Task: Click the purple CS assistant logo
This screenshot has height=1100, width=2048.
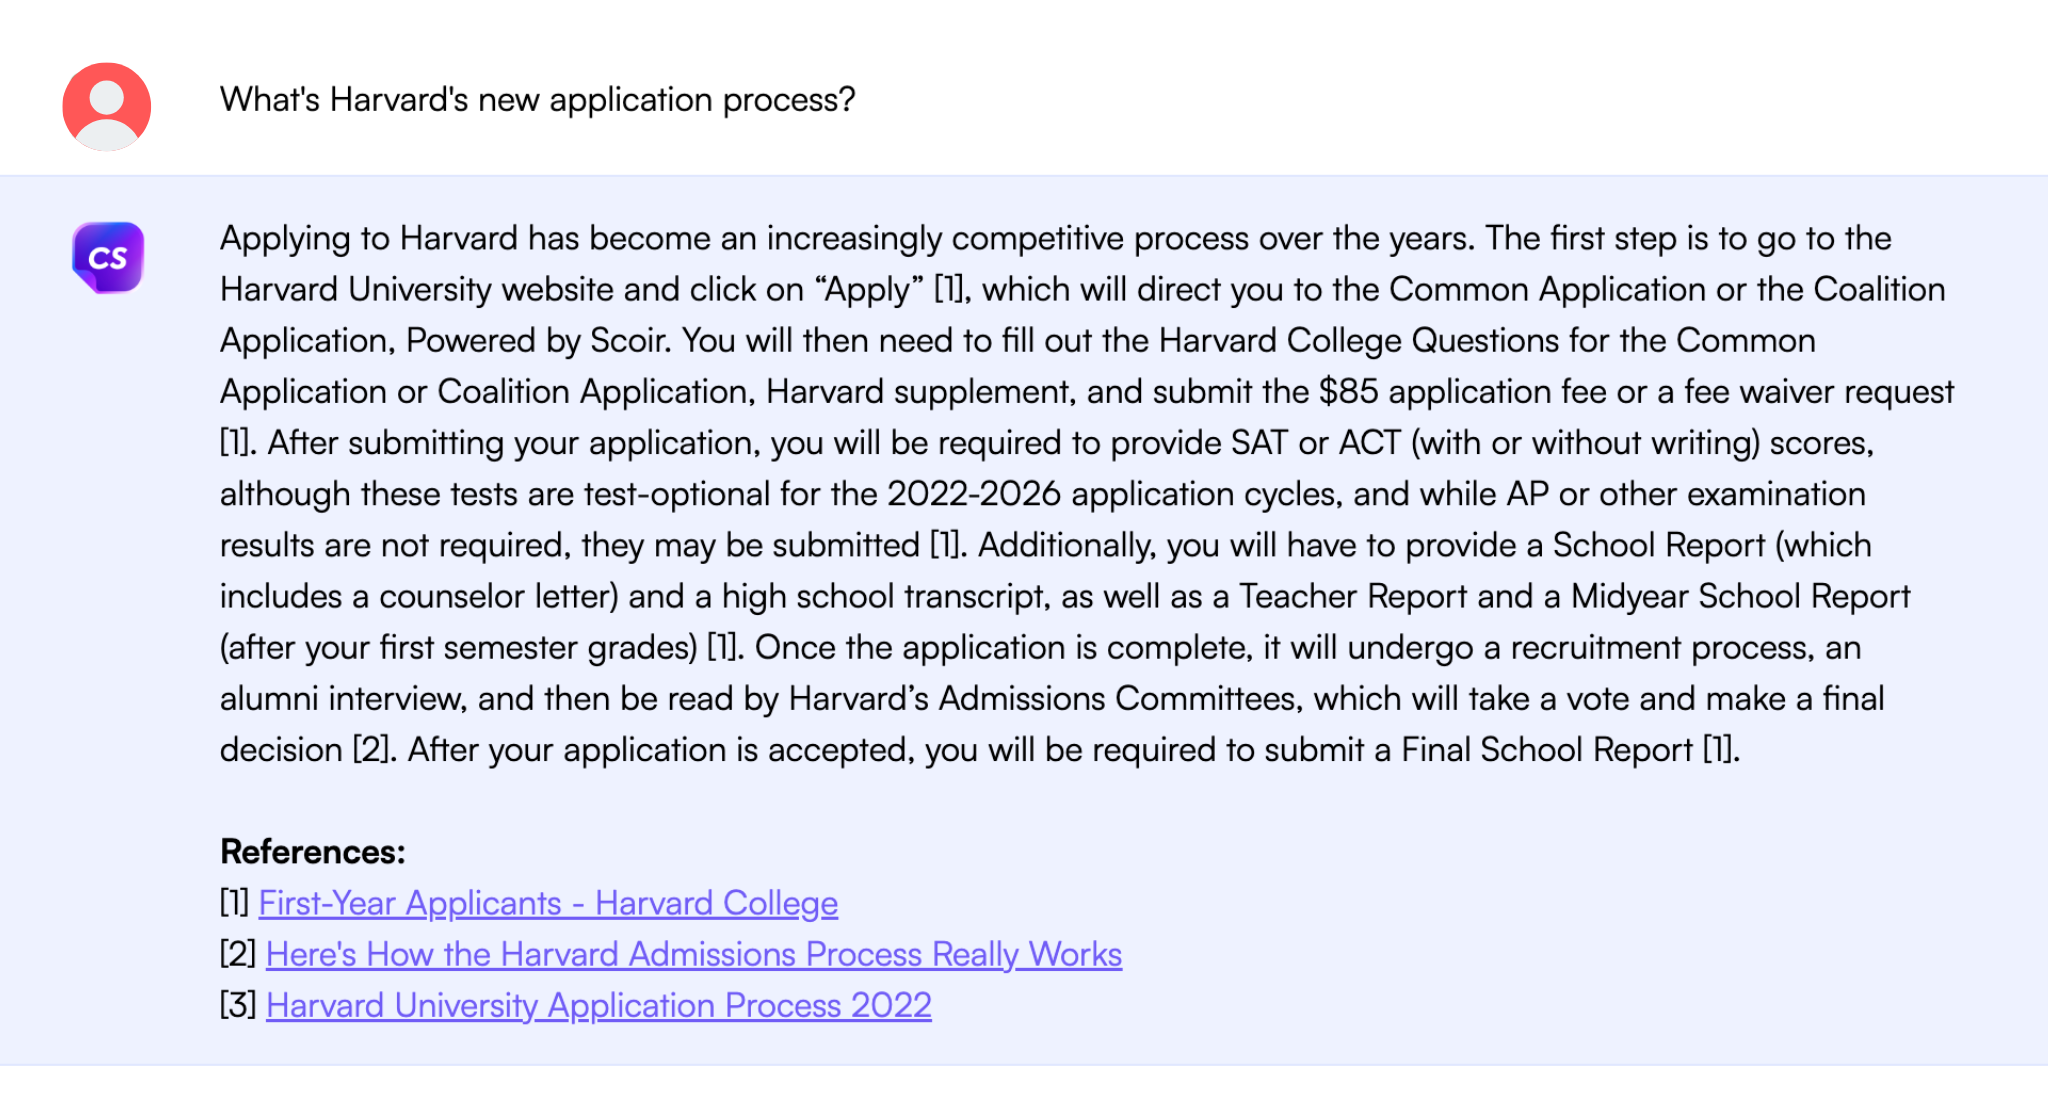Action: point(108,257)
